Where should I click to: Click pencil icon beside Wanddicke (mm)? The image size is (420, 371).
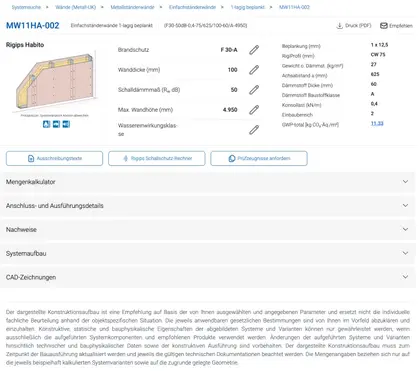(254, 70)
